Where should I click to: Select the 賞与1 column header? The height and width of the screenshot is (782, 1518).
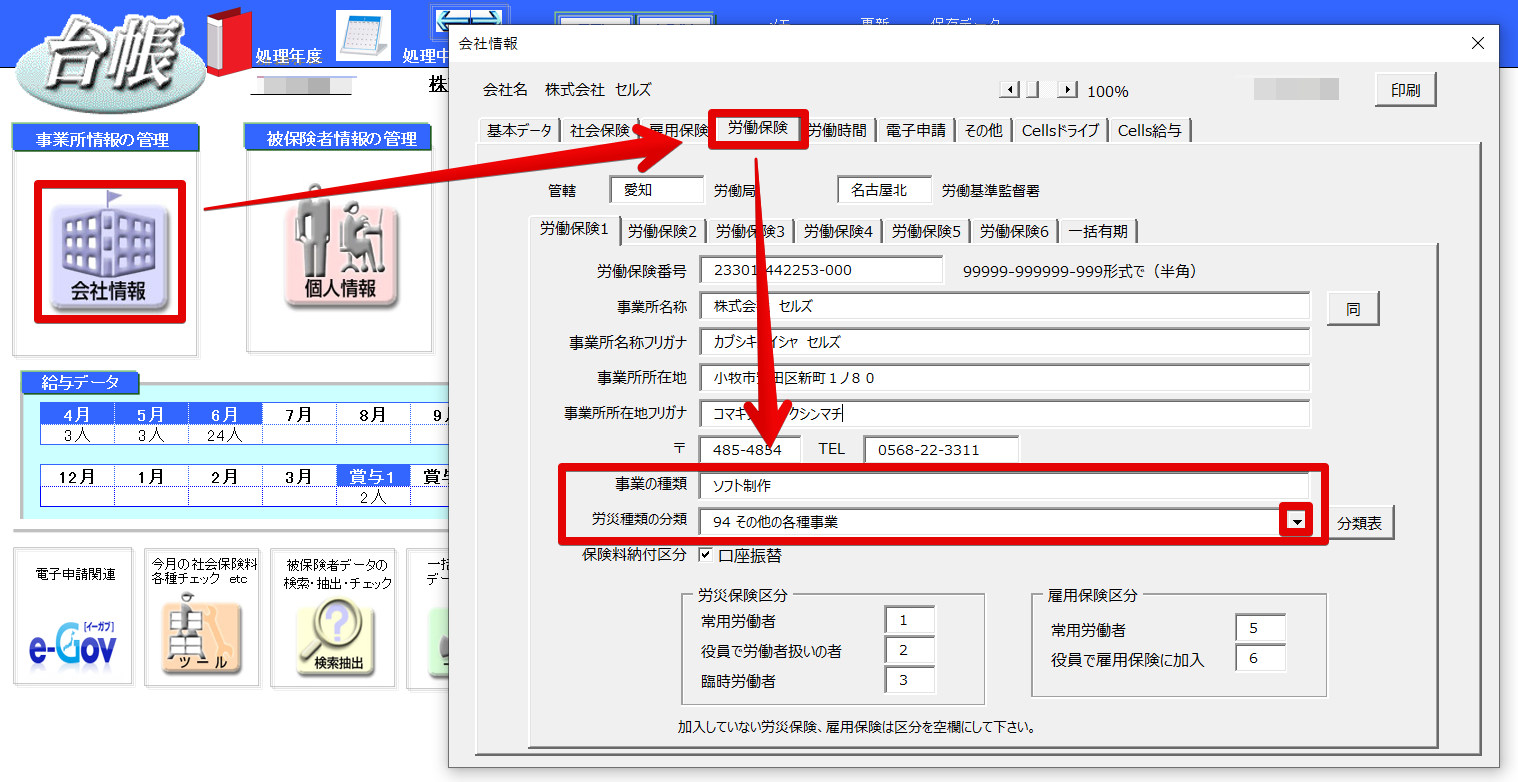pyautogui.click(x=373, y=477)
